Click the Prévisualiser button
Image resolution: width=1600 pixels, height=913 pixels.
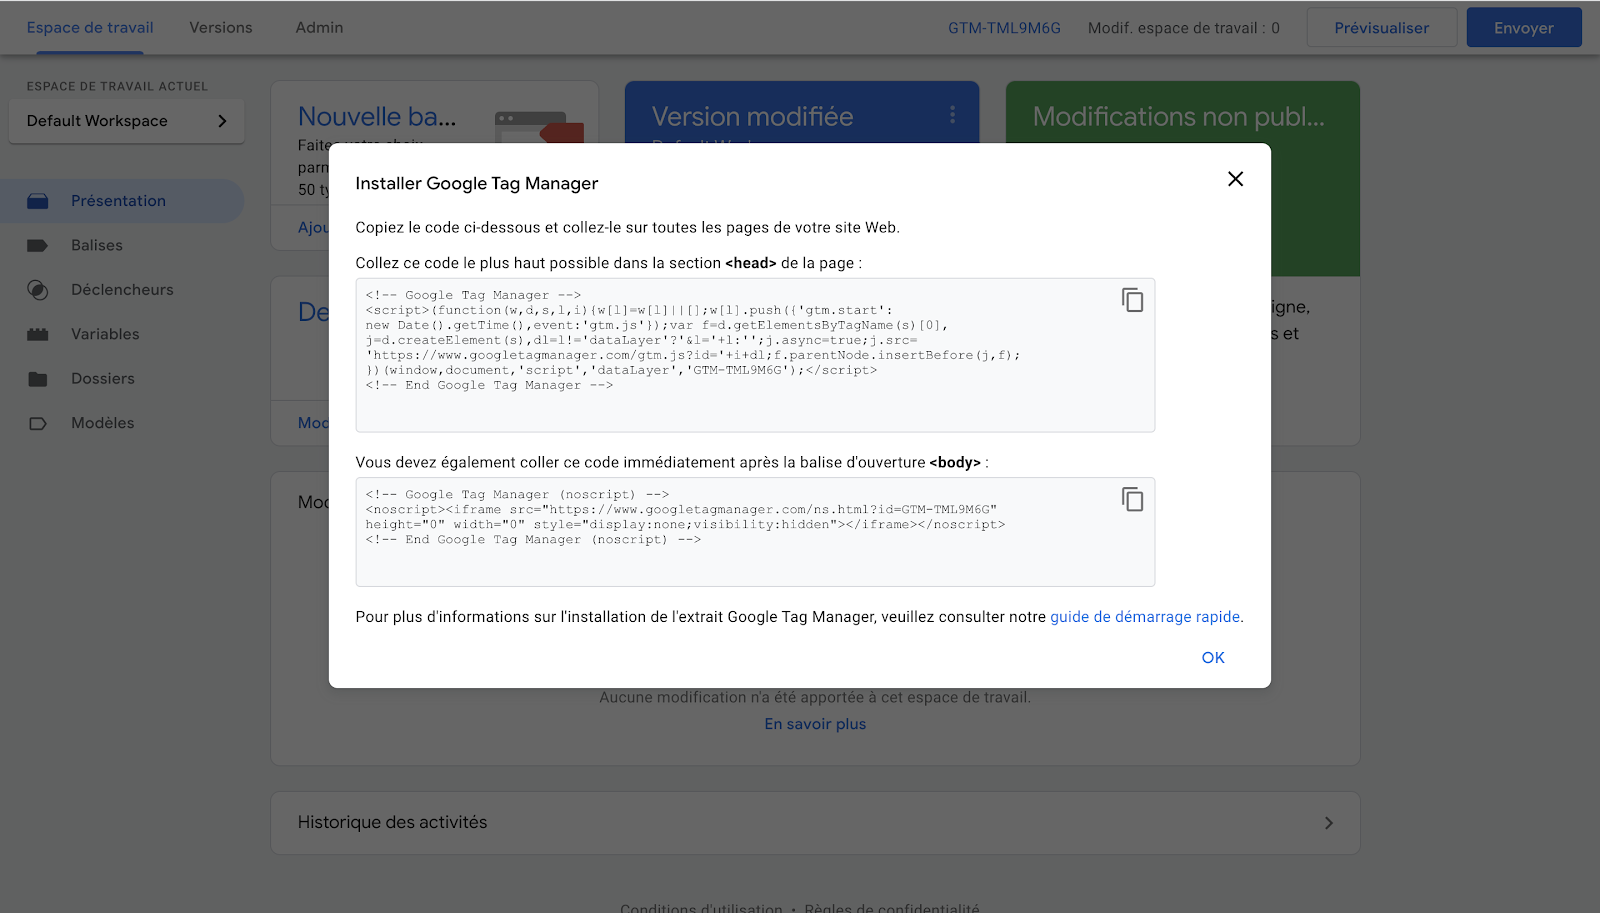(x=1381, y=28)
